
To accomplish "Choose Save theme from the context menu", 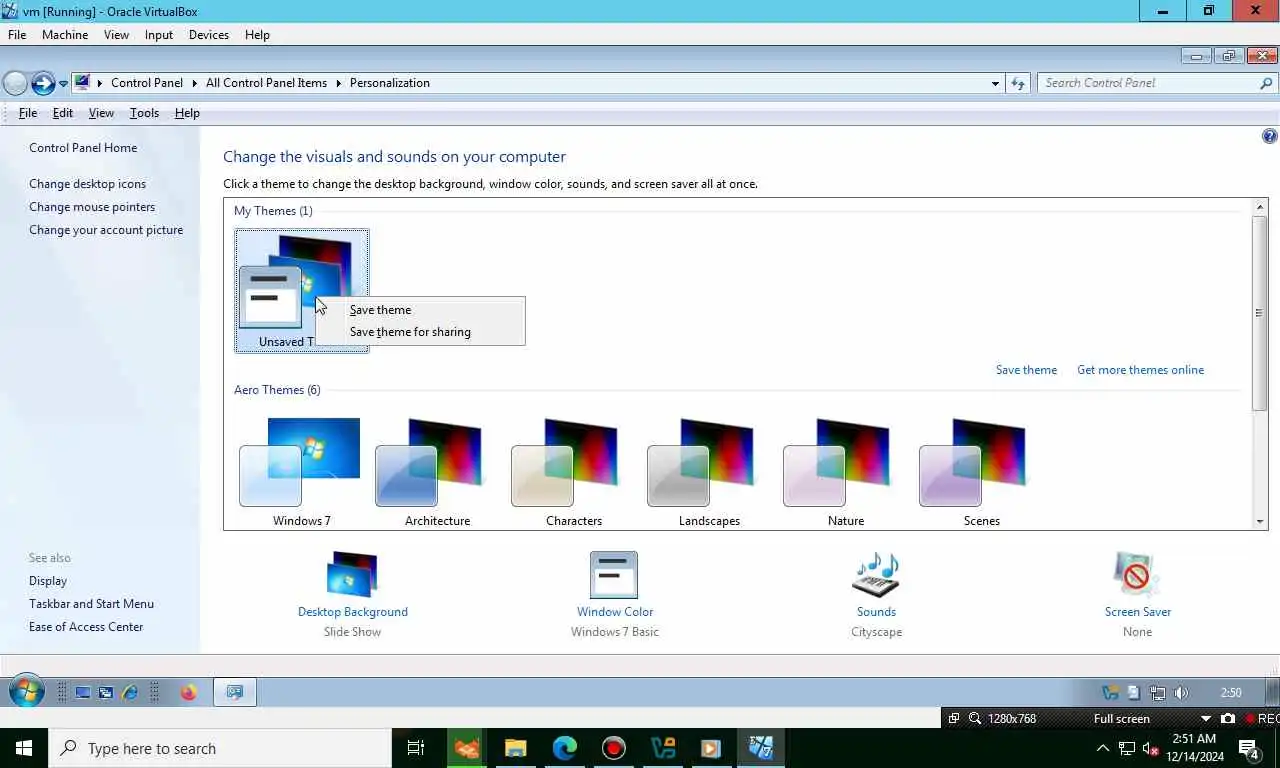I will 380,310.
